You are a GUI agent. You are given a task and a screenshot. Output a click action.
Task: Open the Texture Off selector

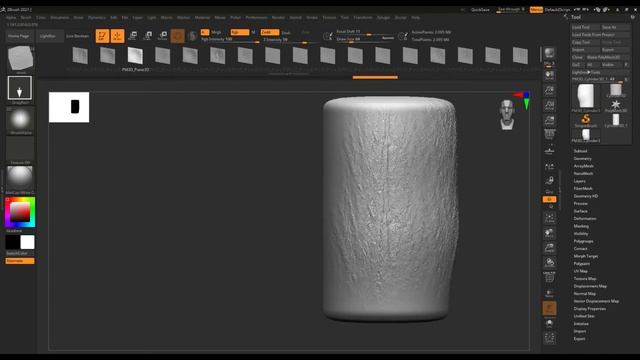(x=20, y=149)
